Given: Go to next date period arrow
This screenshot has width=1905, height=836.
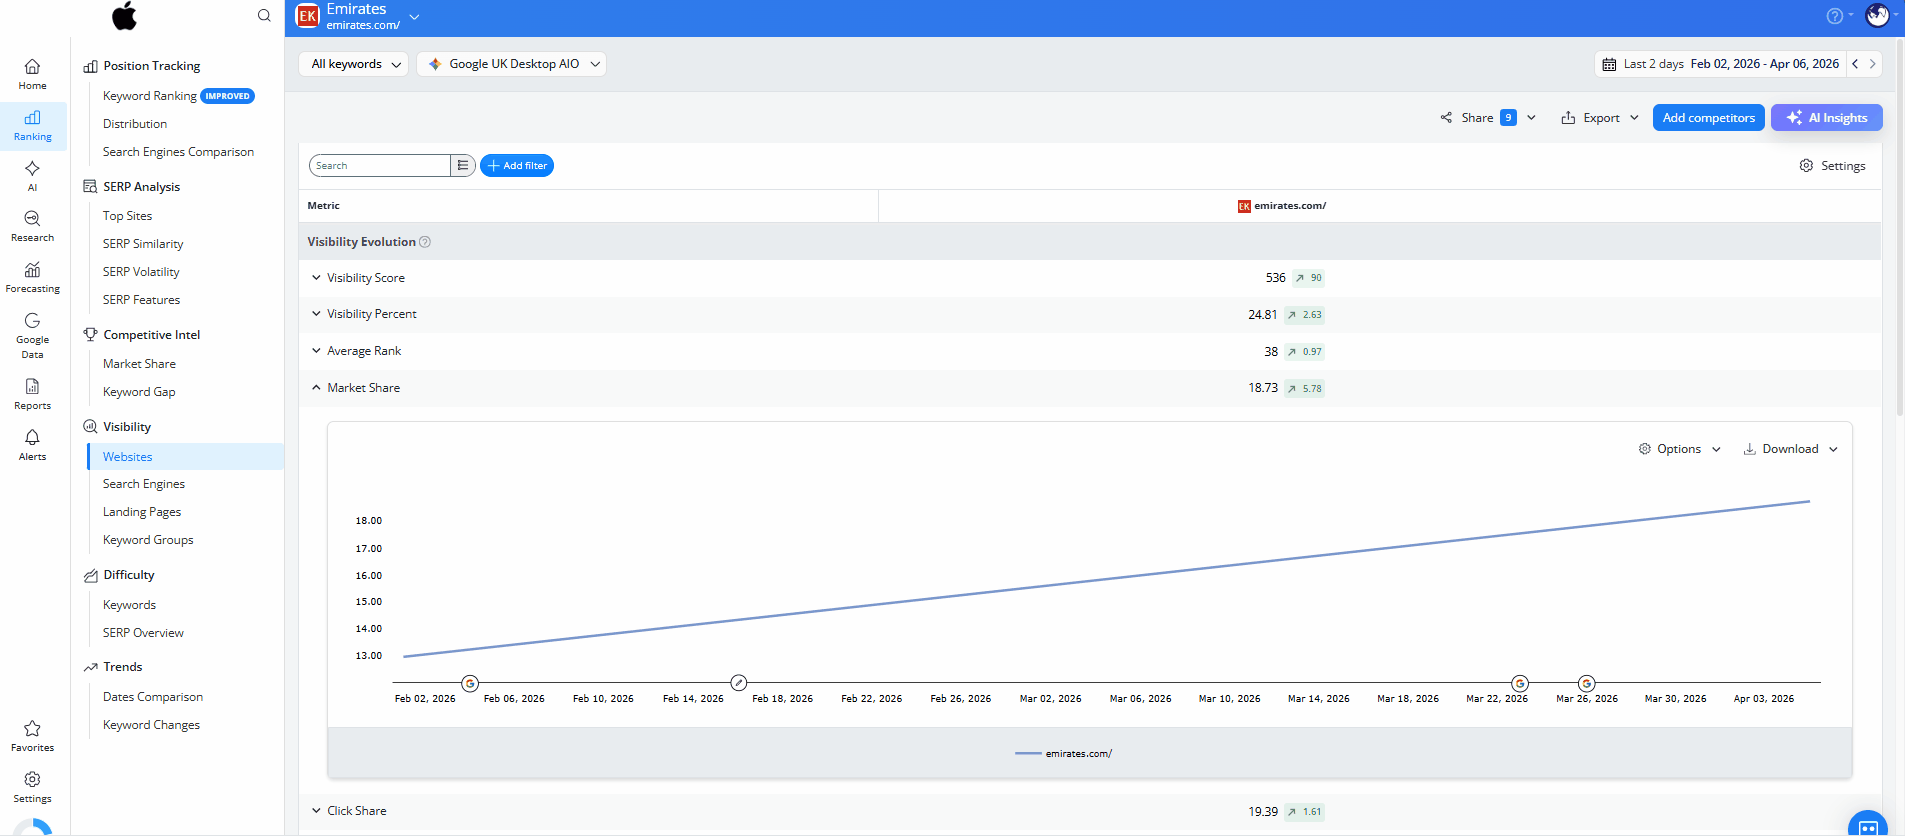Looking at the screenshot, I should 1872,64.
